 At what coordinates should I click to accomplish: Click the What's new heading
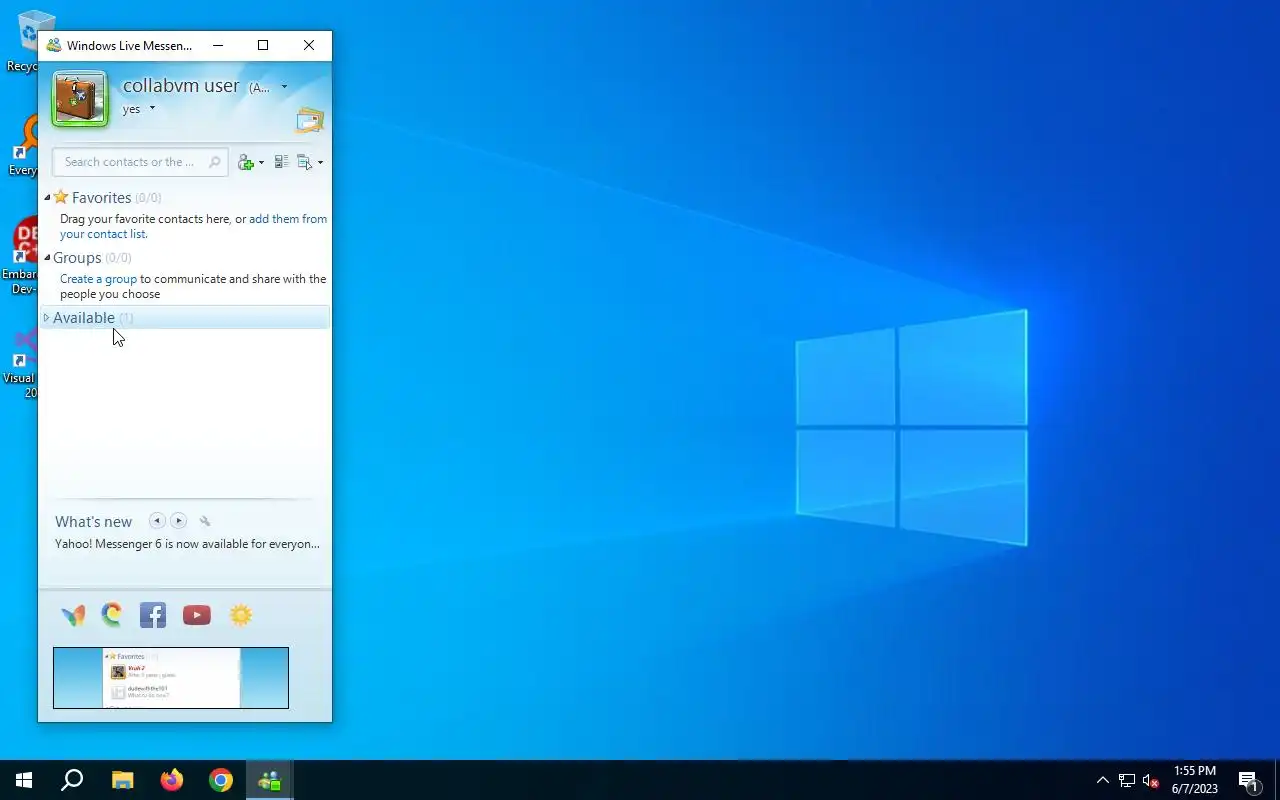point(93,522)
